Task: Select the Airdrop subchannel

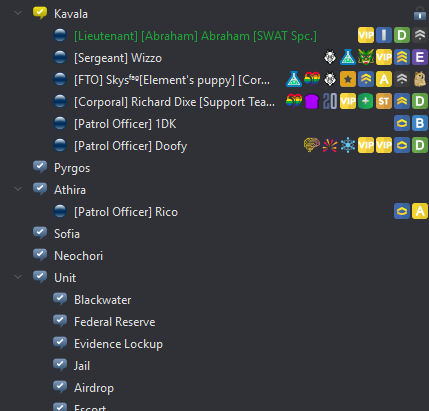Action: pyautogui.click(x=94, y=388)
